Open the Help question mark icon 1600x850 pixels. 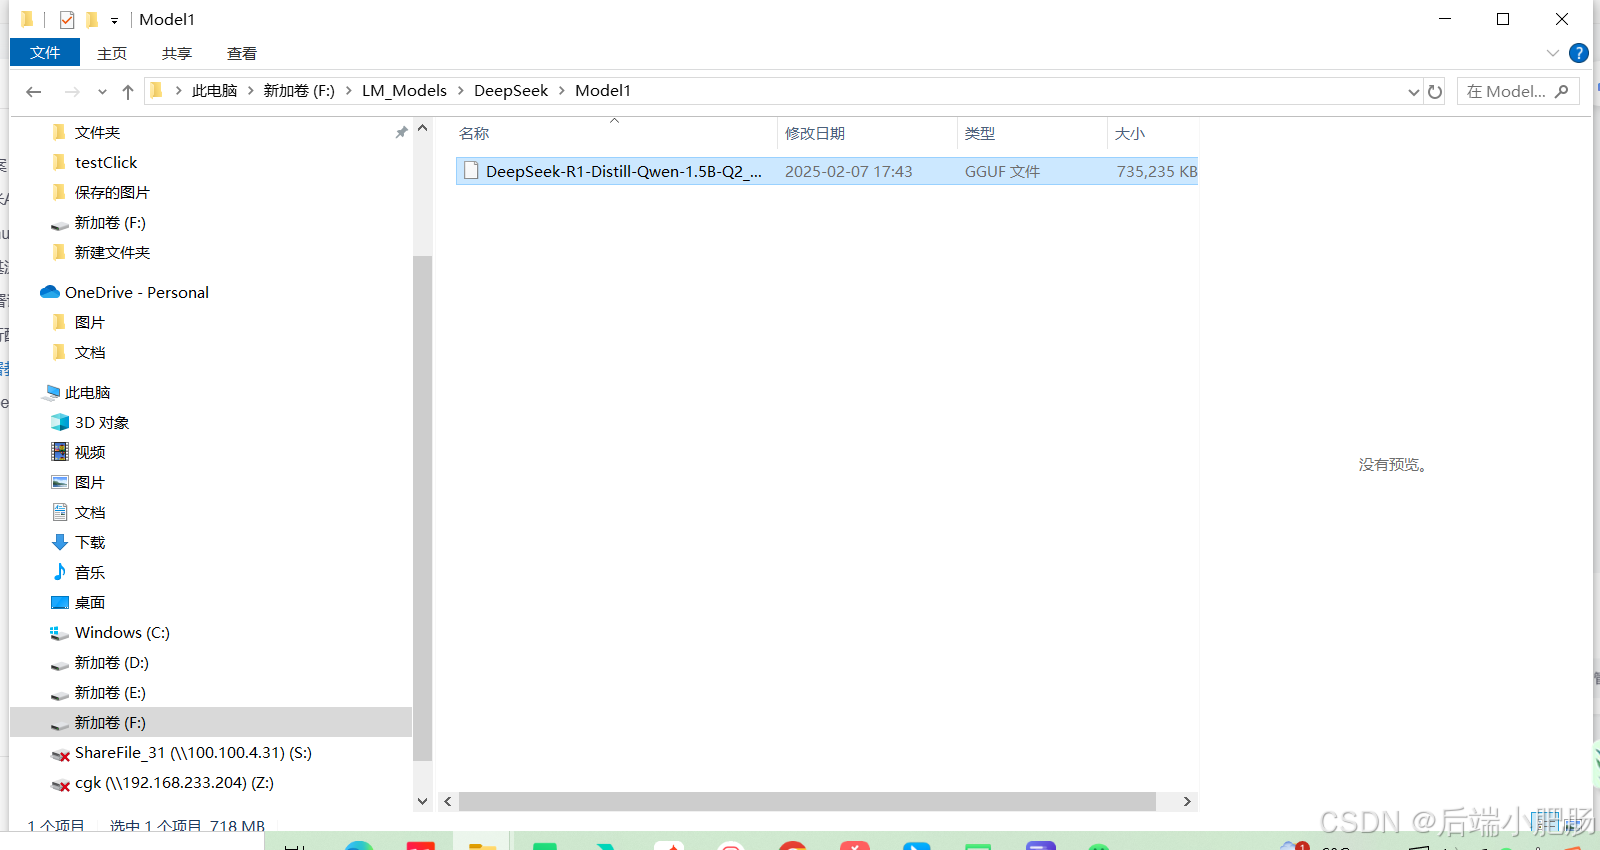pyautogui.click(x=1579, y=54)
